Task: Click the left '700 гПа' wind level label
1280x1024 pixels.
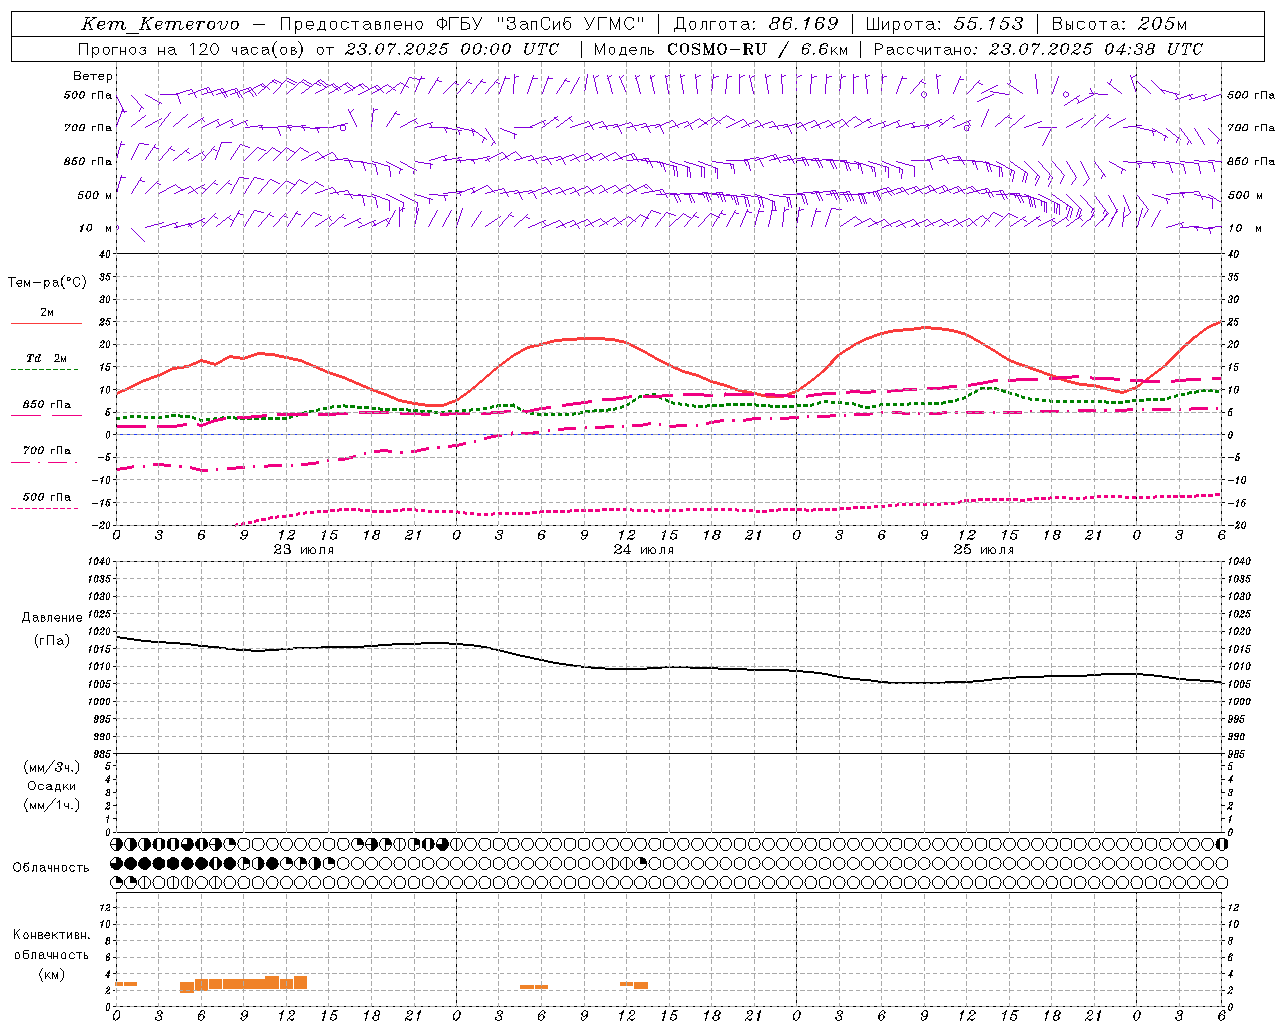Action: coord(88,128)
